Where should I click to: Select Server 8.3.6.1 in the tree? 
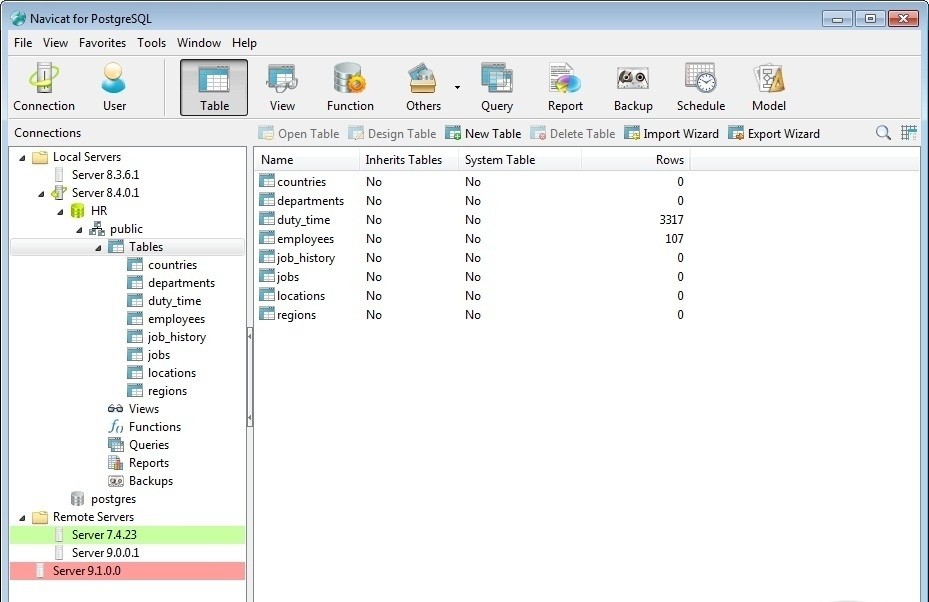105,175
